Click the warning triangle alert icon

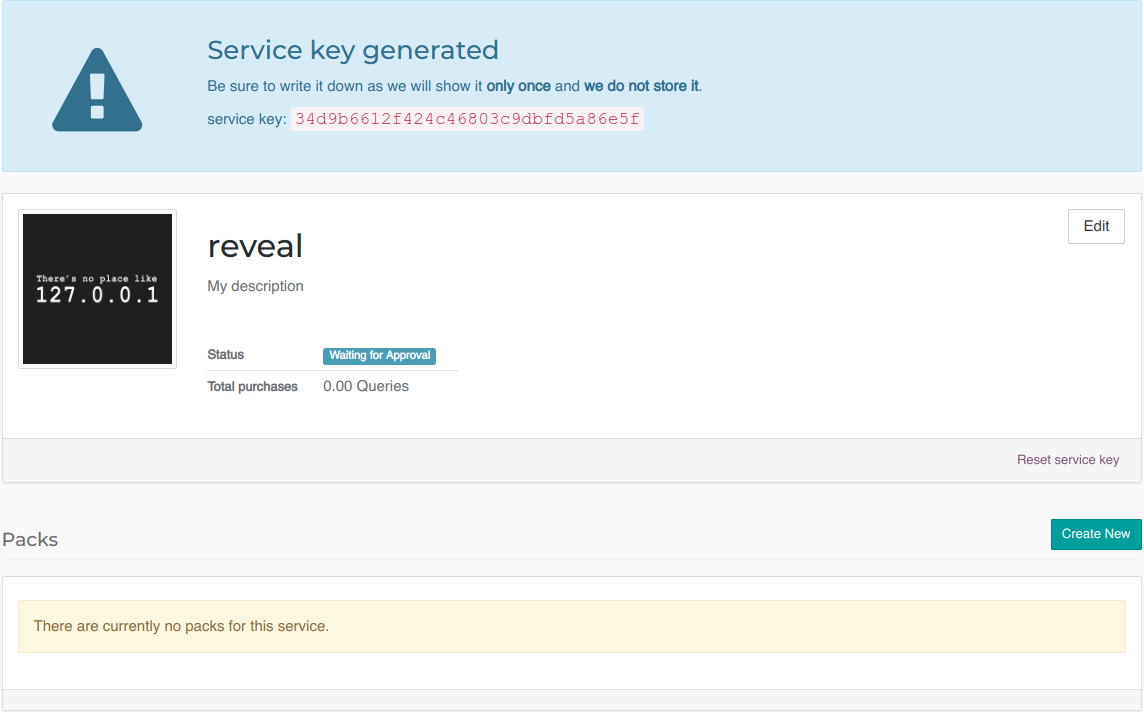97,90
